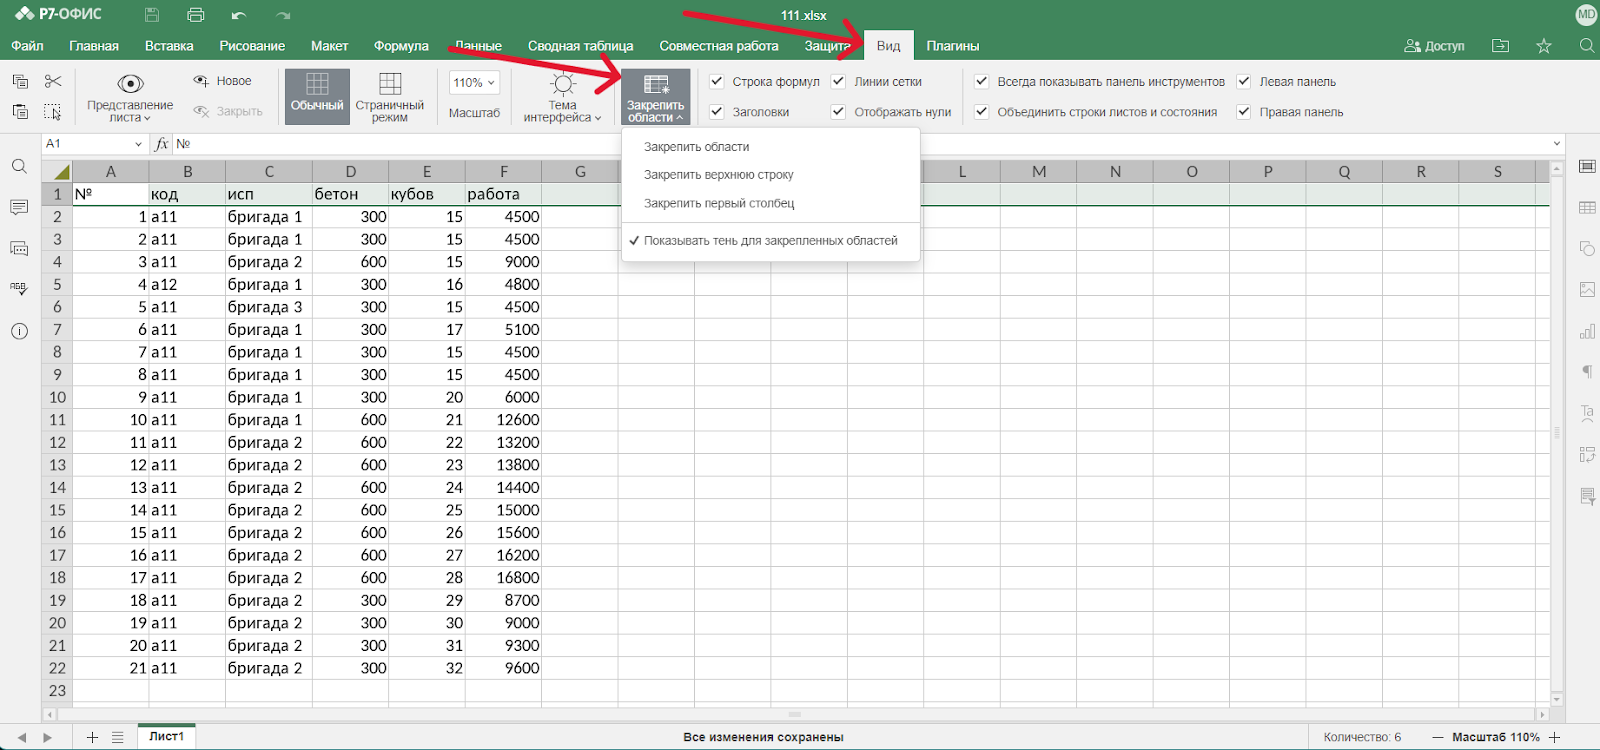This screenshot has height=750, width=1600.
Task: Click the Новое sheet view button
Action: [x=222, y=81]
